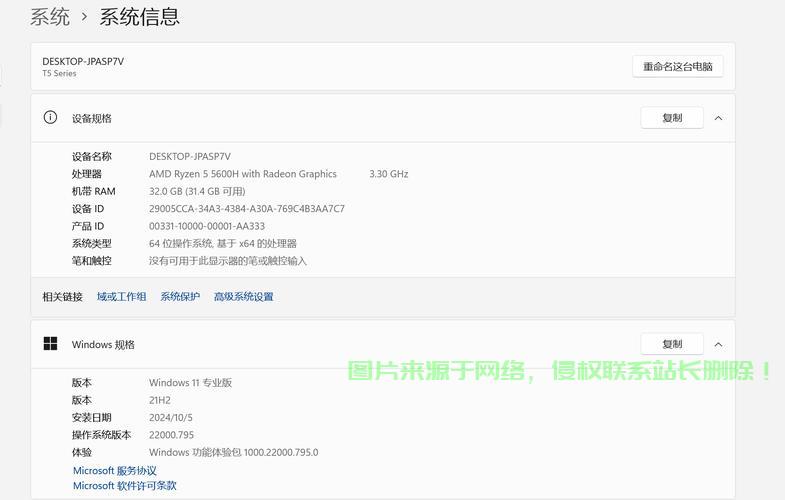The height and width of the screenshot is (500, 785).
Task: Select version value 21H2
Action: coord(160,400)
